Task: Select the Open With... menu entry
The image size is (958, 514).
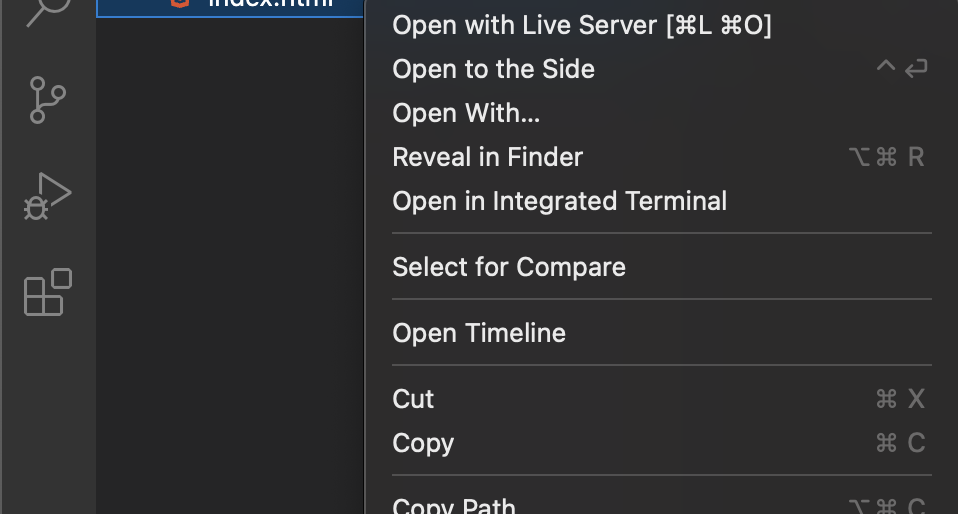Action: click(x=466, y=113)
